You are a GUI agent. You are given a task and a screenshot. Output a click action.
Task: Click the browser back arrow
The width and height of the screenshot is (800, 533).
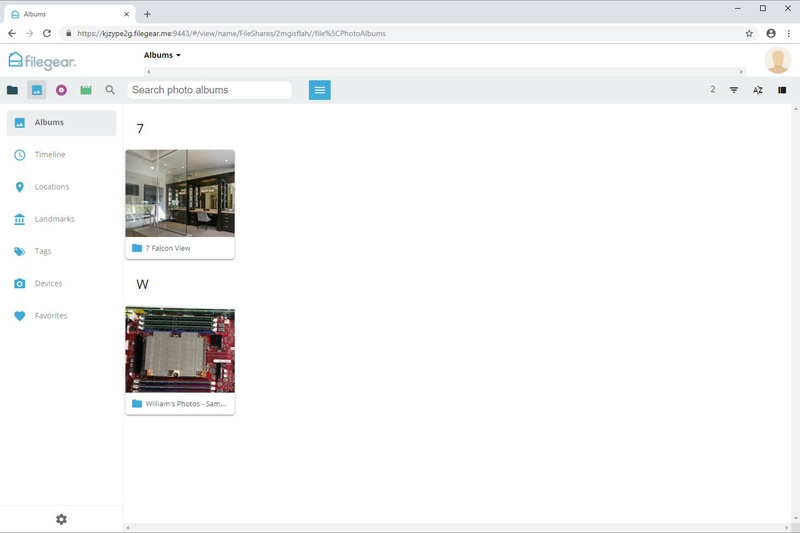coord(12,33)
